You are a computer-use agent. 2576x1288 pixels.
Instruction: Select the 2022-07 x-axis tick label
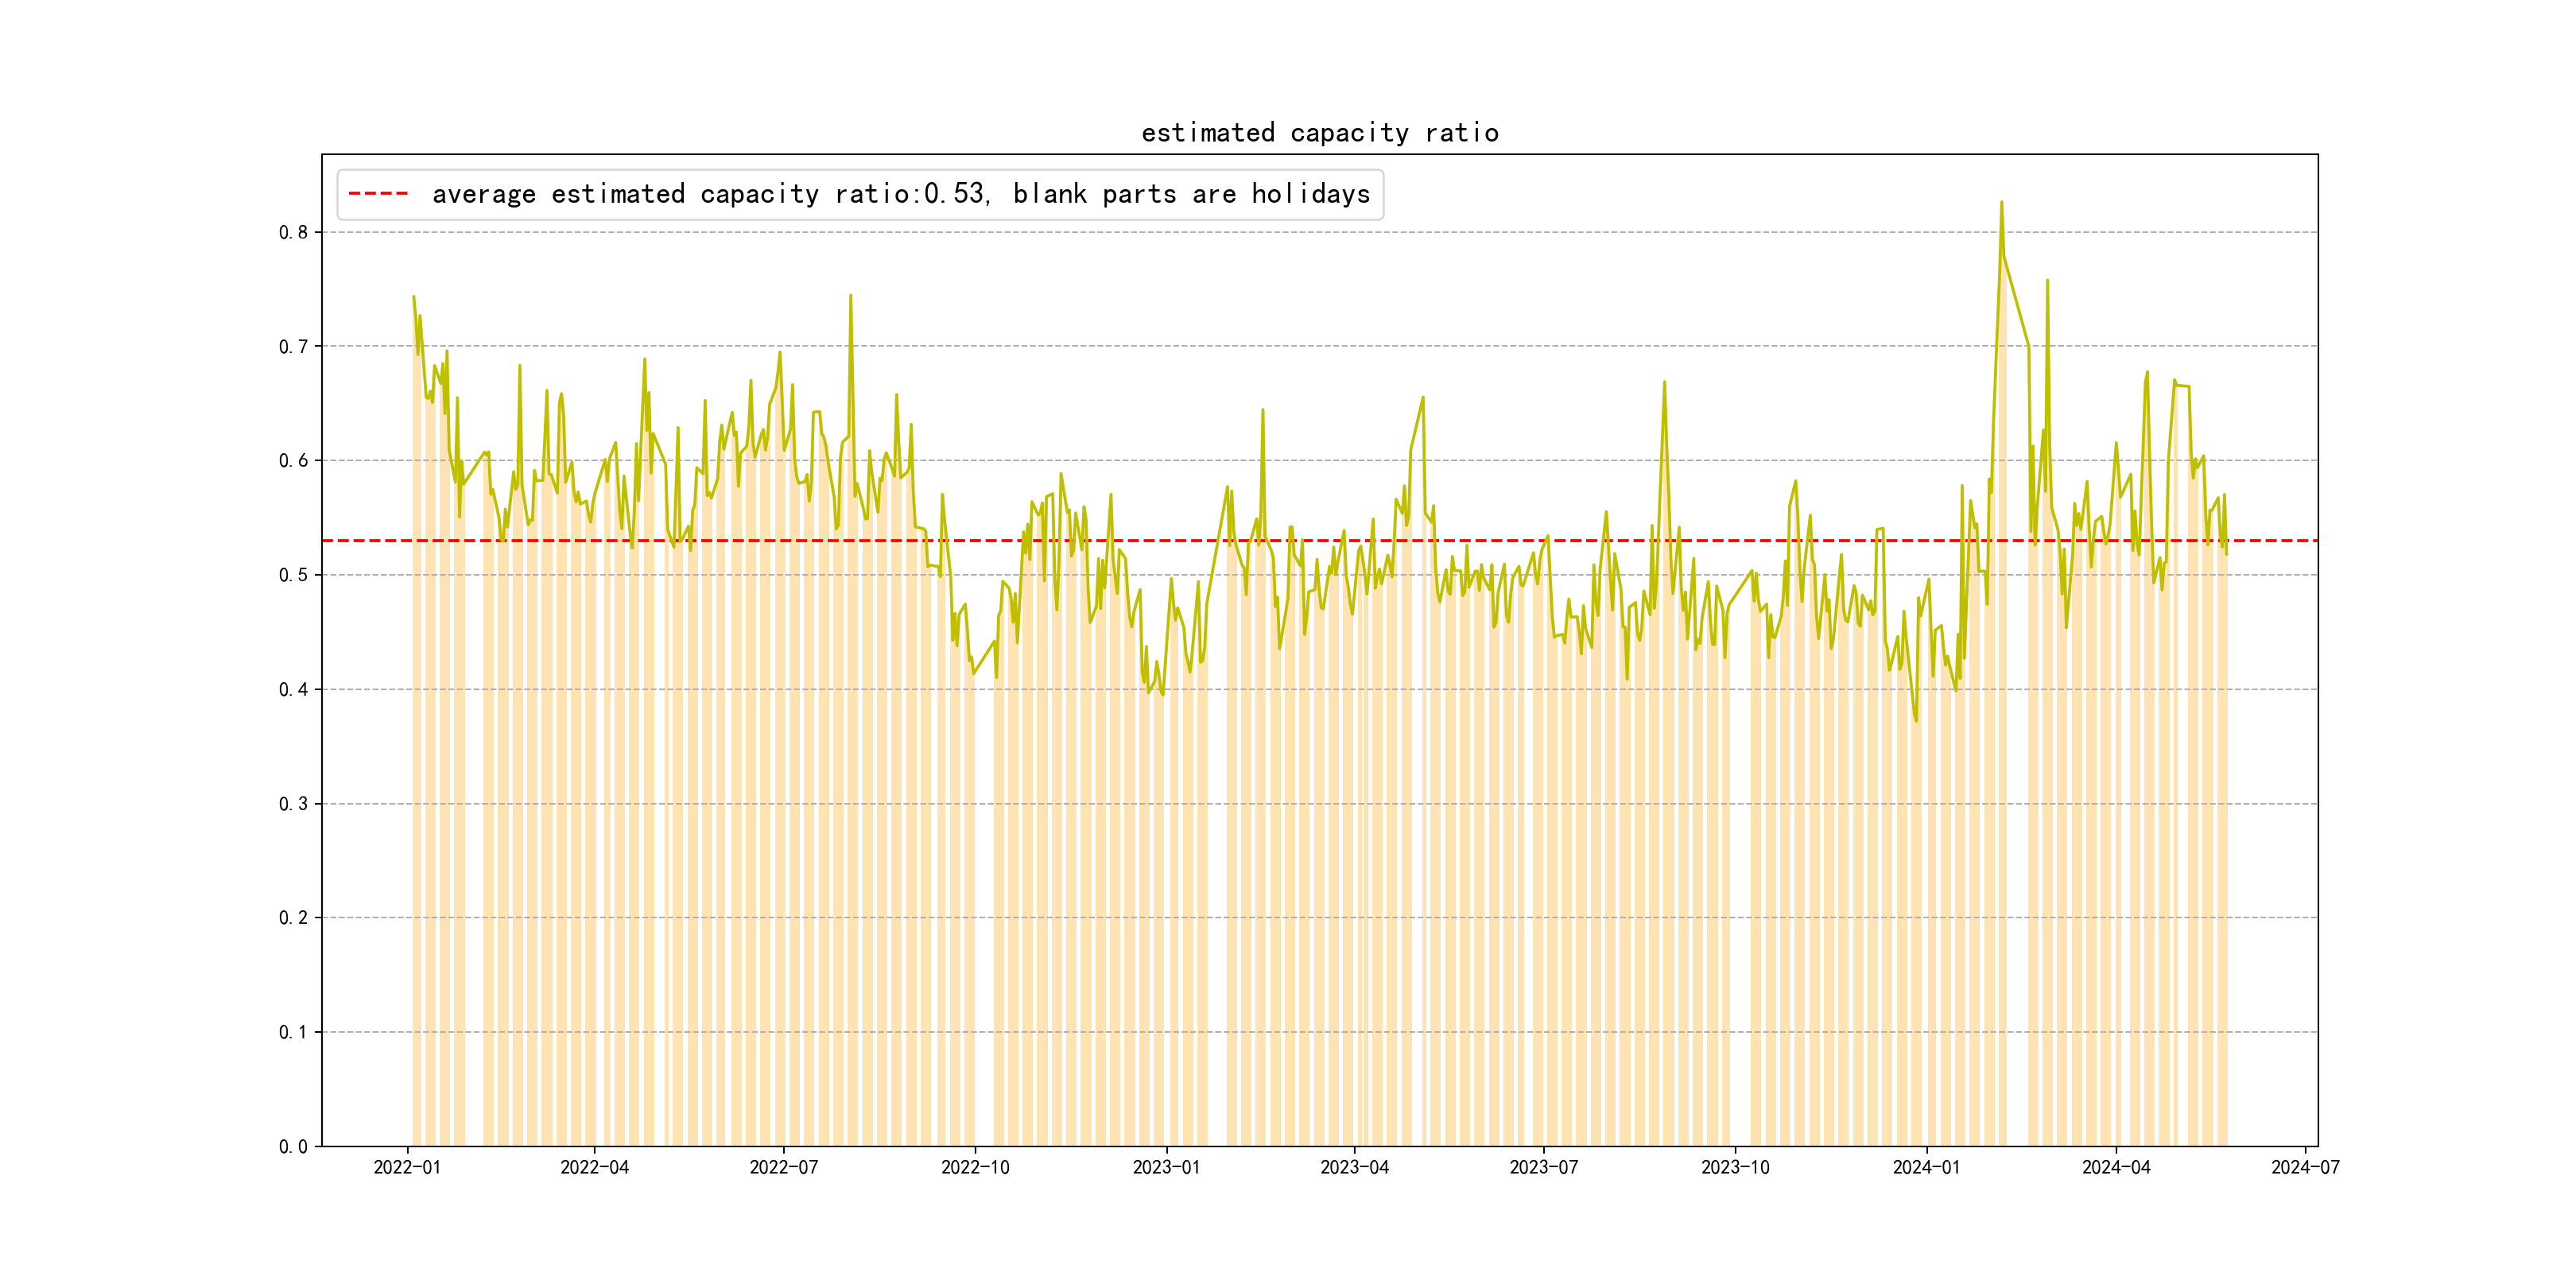pos(783,1167)
